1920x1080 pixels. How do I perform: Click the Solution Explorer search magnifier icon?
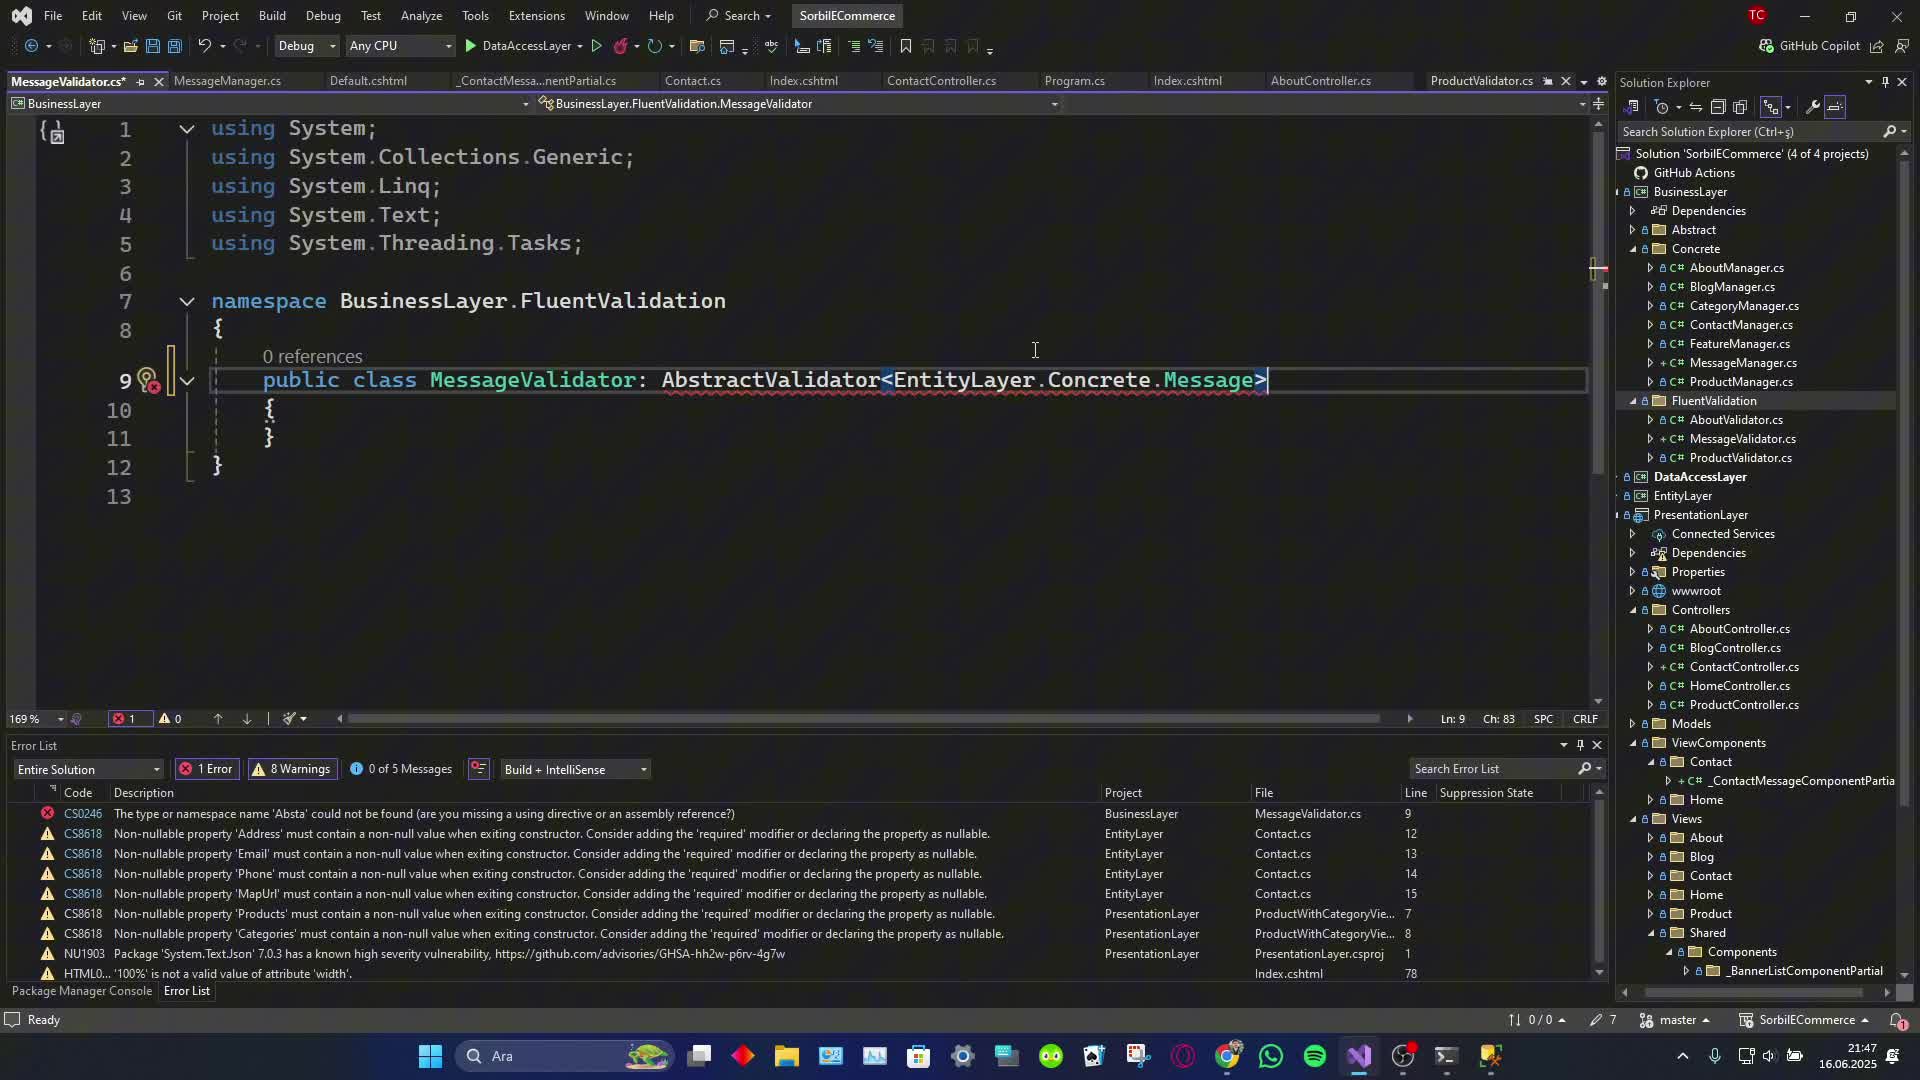1889,132
